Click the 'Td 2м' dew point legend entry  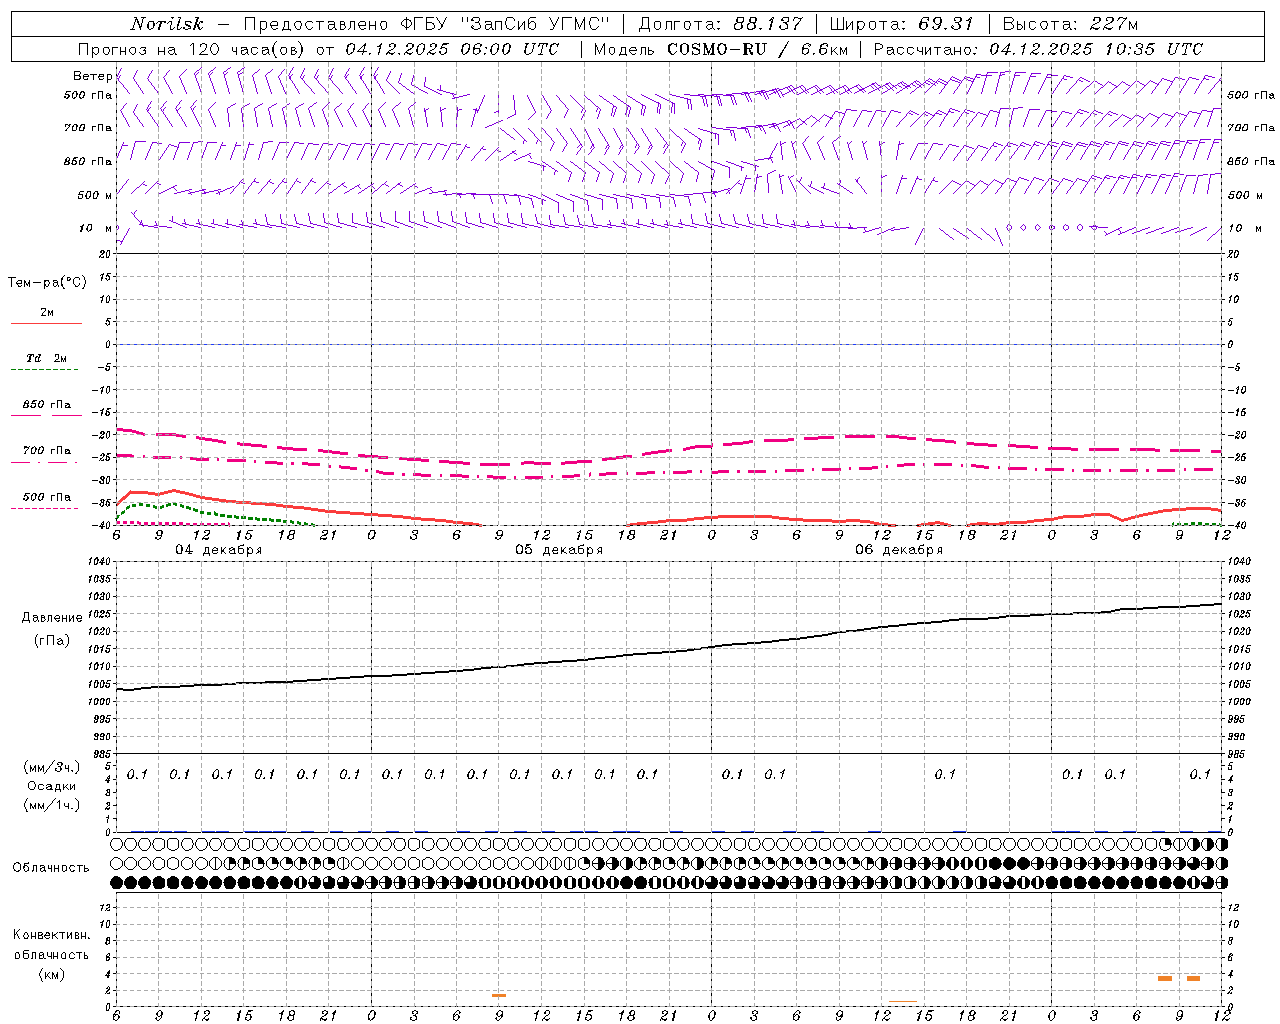point(46,358)
